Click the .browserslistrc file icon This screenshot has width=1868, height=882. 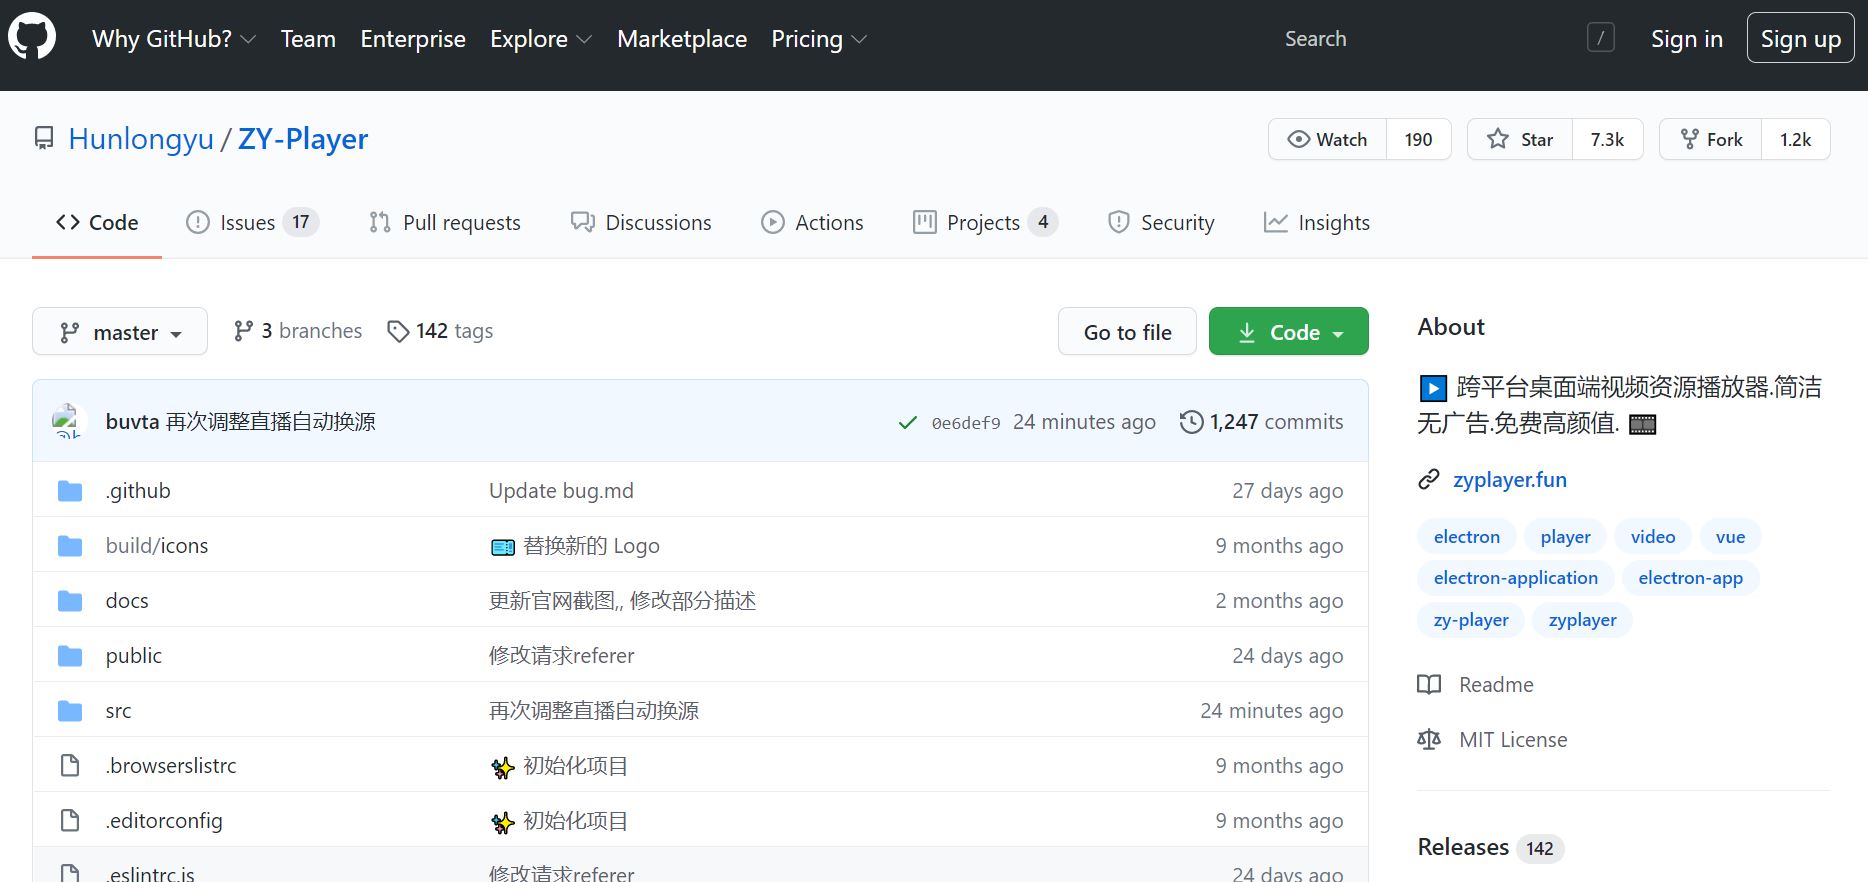pos(70,766)
